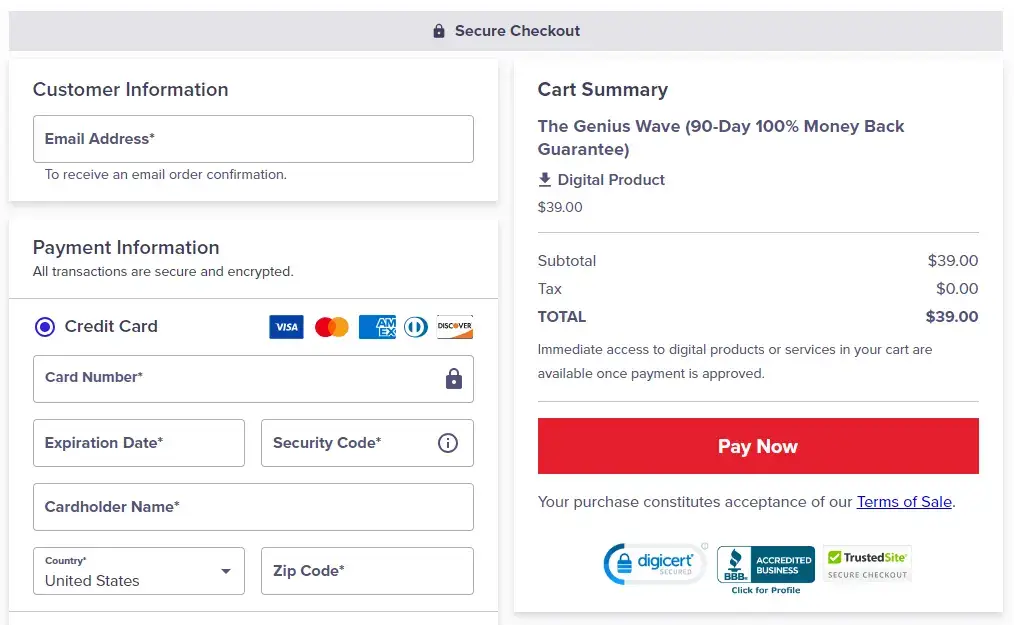Click the Digital Product download icon
1014x625 pixels.
(545, 180)
